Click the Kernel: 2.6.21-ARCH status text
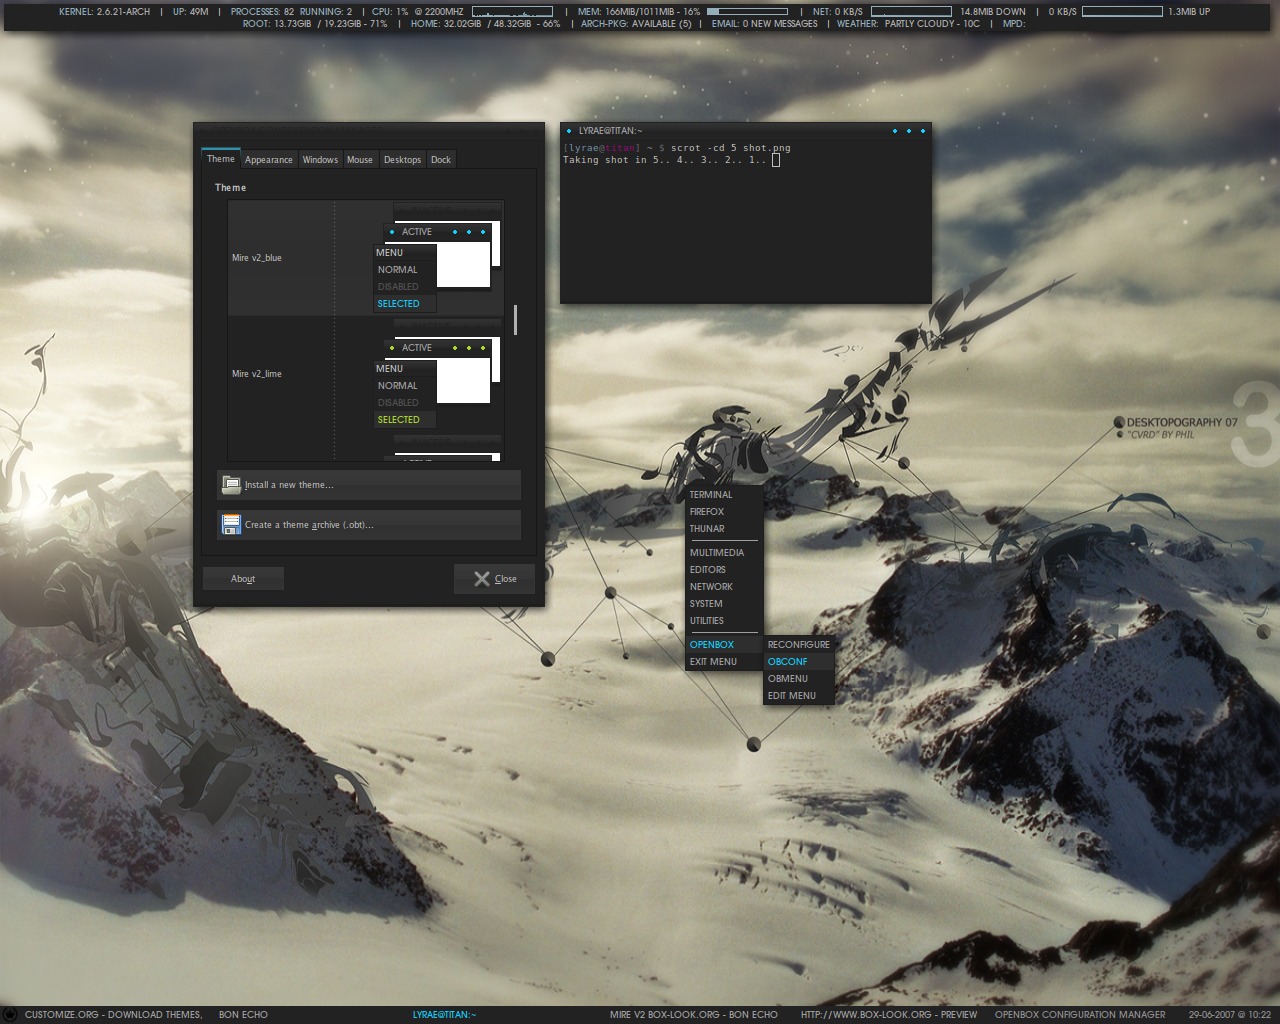Viewport: 1280px width, 1024px height. tap(104, 11)
